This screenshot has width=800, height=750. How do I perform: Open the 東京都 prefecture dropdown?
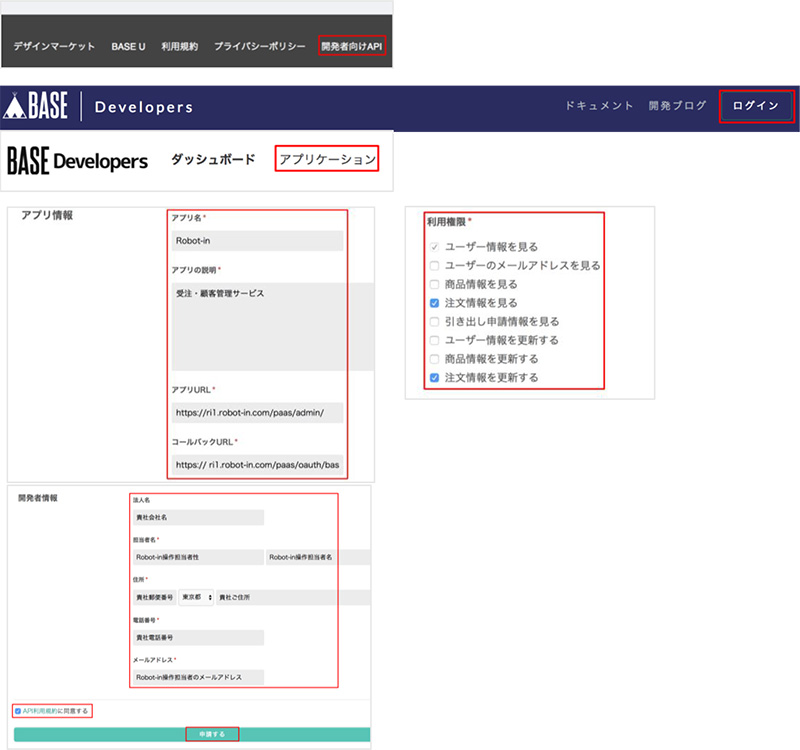pos(196,597)
